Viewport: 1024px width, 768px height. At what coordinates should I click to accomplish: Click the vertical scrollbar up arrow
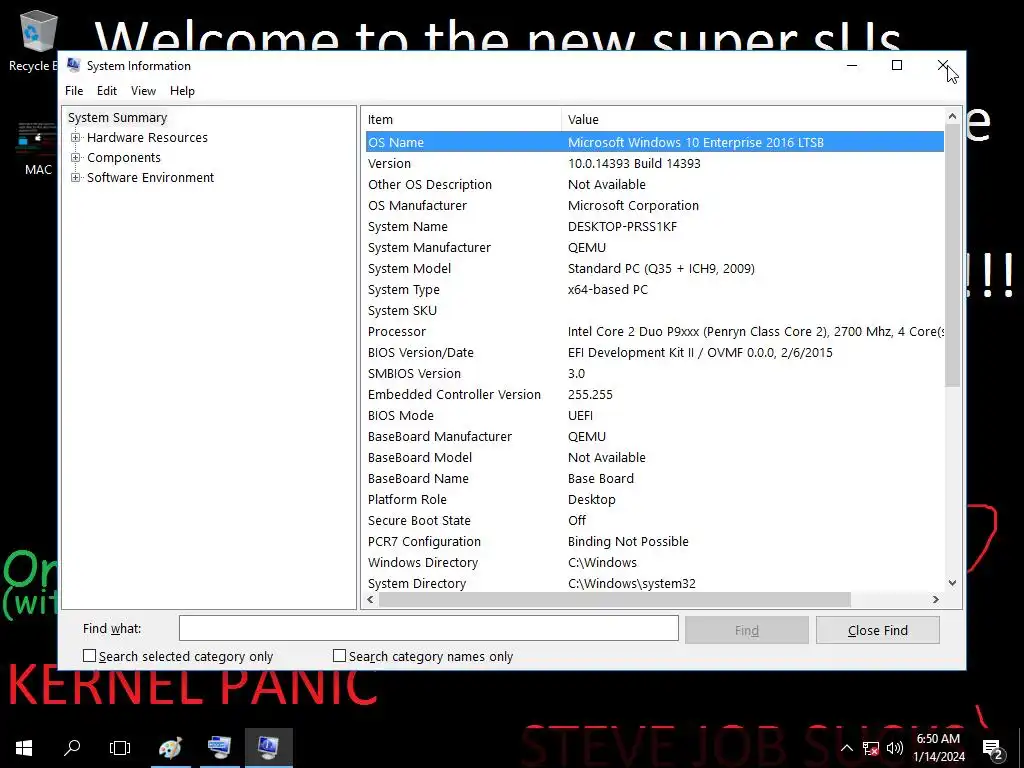click(x=952, y=116)
